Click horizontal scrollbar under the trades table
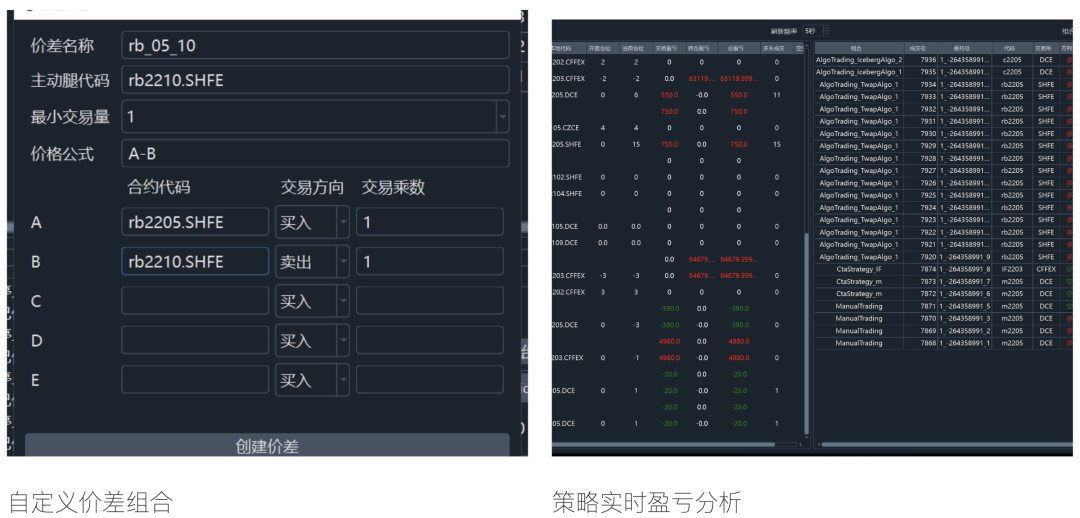 click(947, 445)
